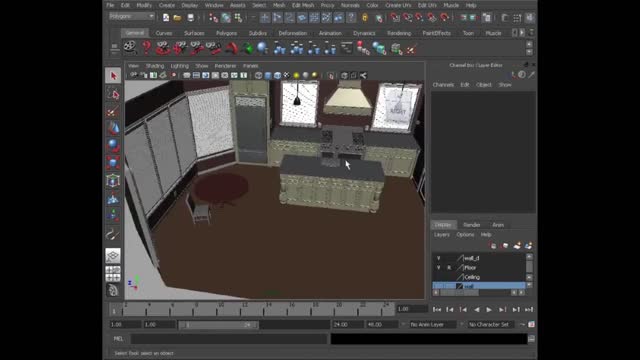640x360 pixels.
Task: Activate the Paint Selection tool
Action: tap(113, 111)
